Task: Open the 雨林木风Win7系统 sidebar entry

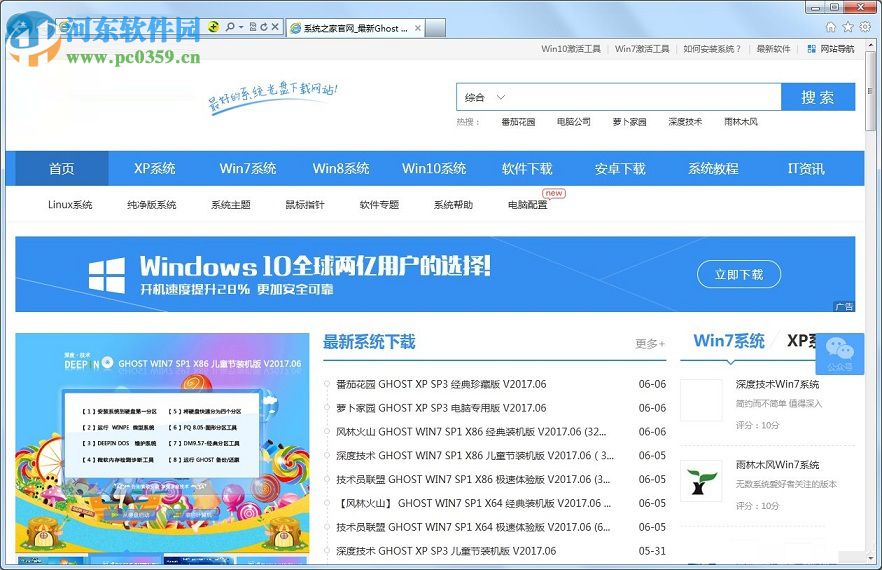Action: pos(777,465)
